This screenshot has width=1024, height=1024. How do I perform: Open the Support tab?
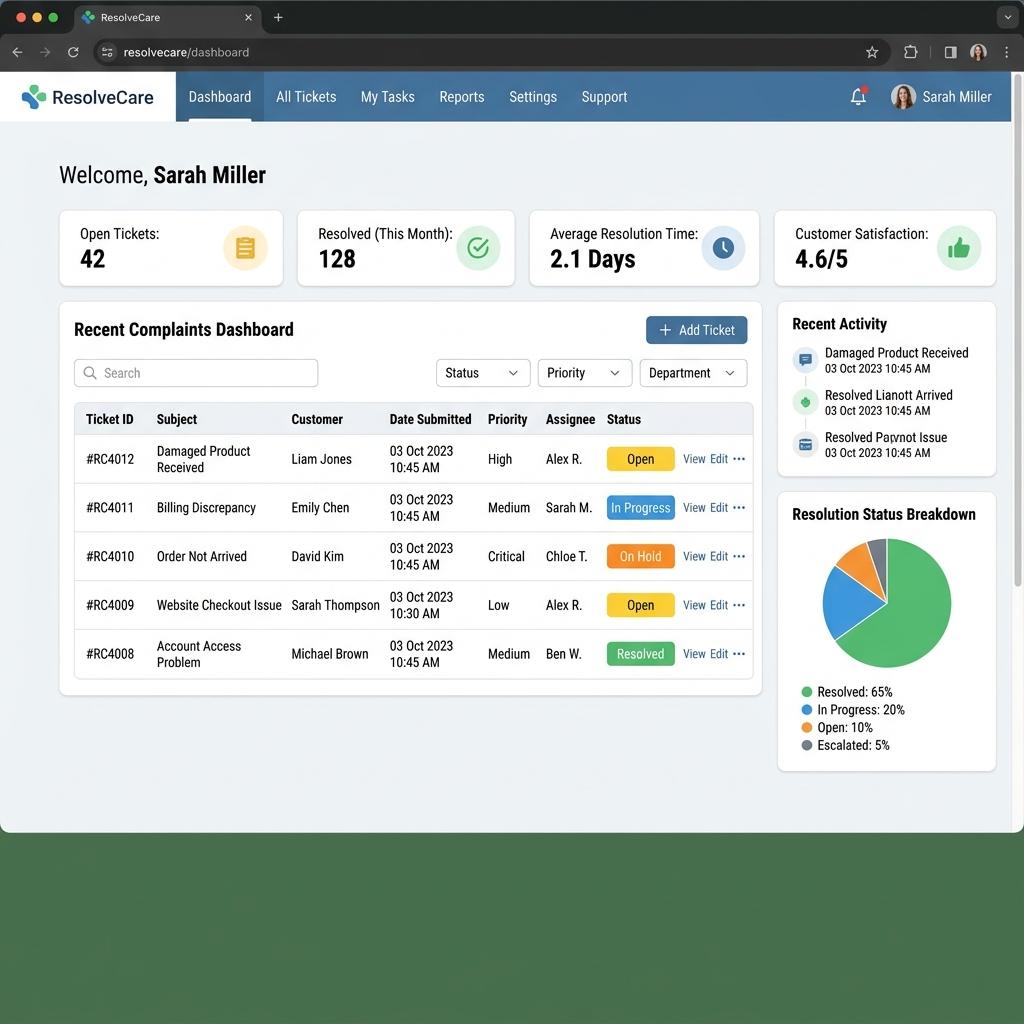pos(604,97)
